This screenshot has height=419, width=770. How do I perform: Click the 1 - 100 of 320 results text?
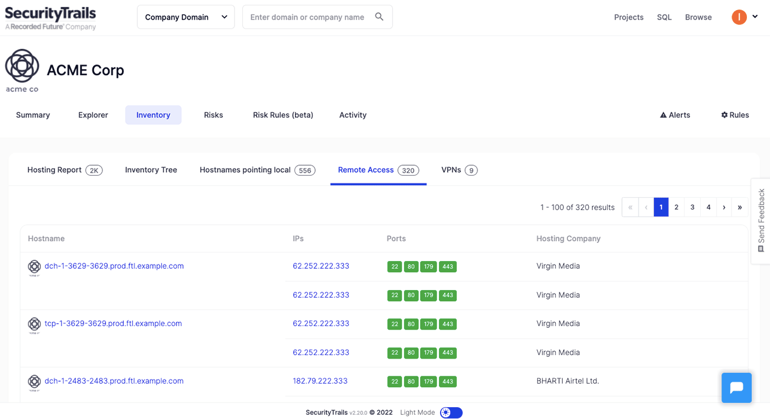click(x=578, y=207)
